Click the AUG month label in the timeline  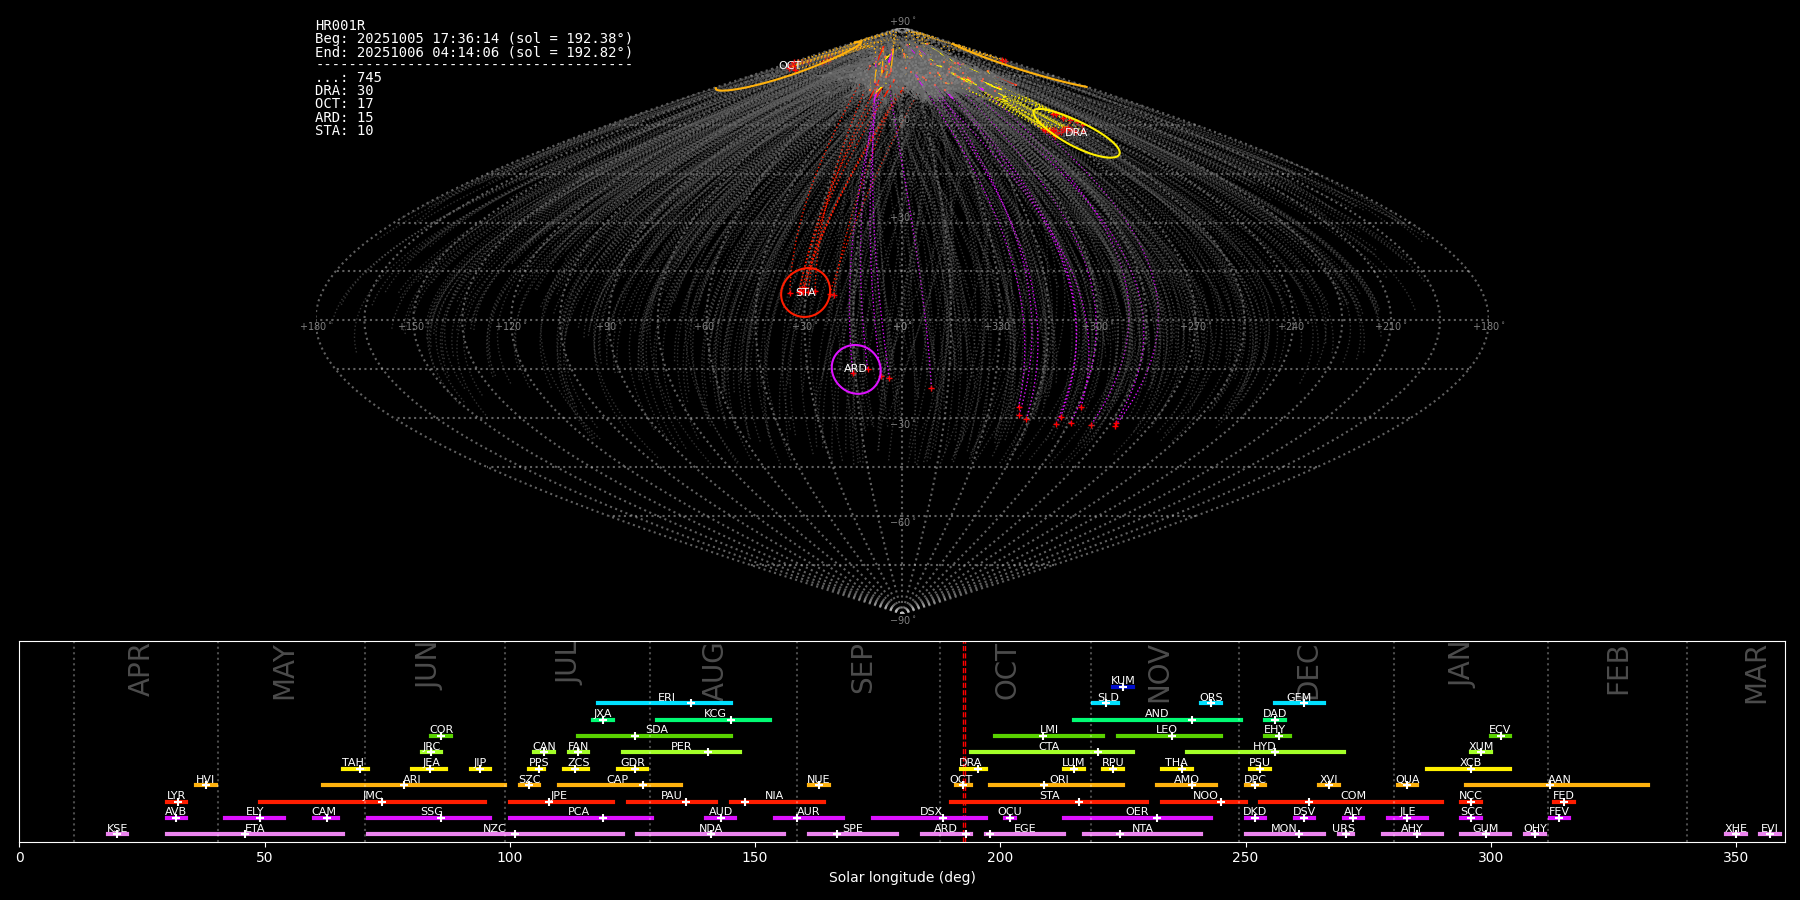click(x=713, y=672)
